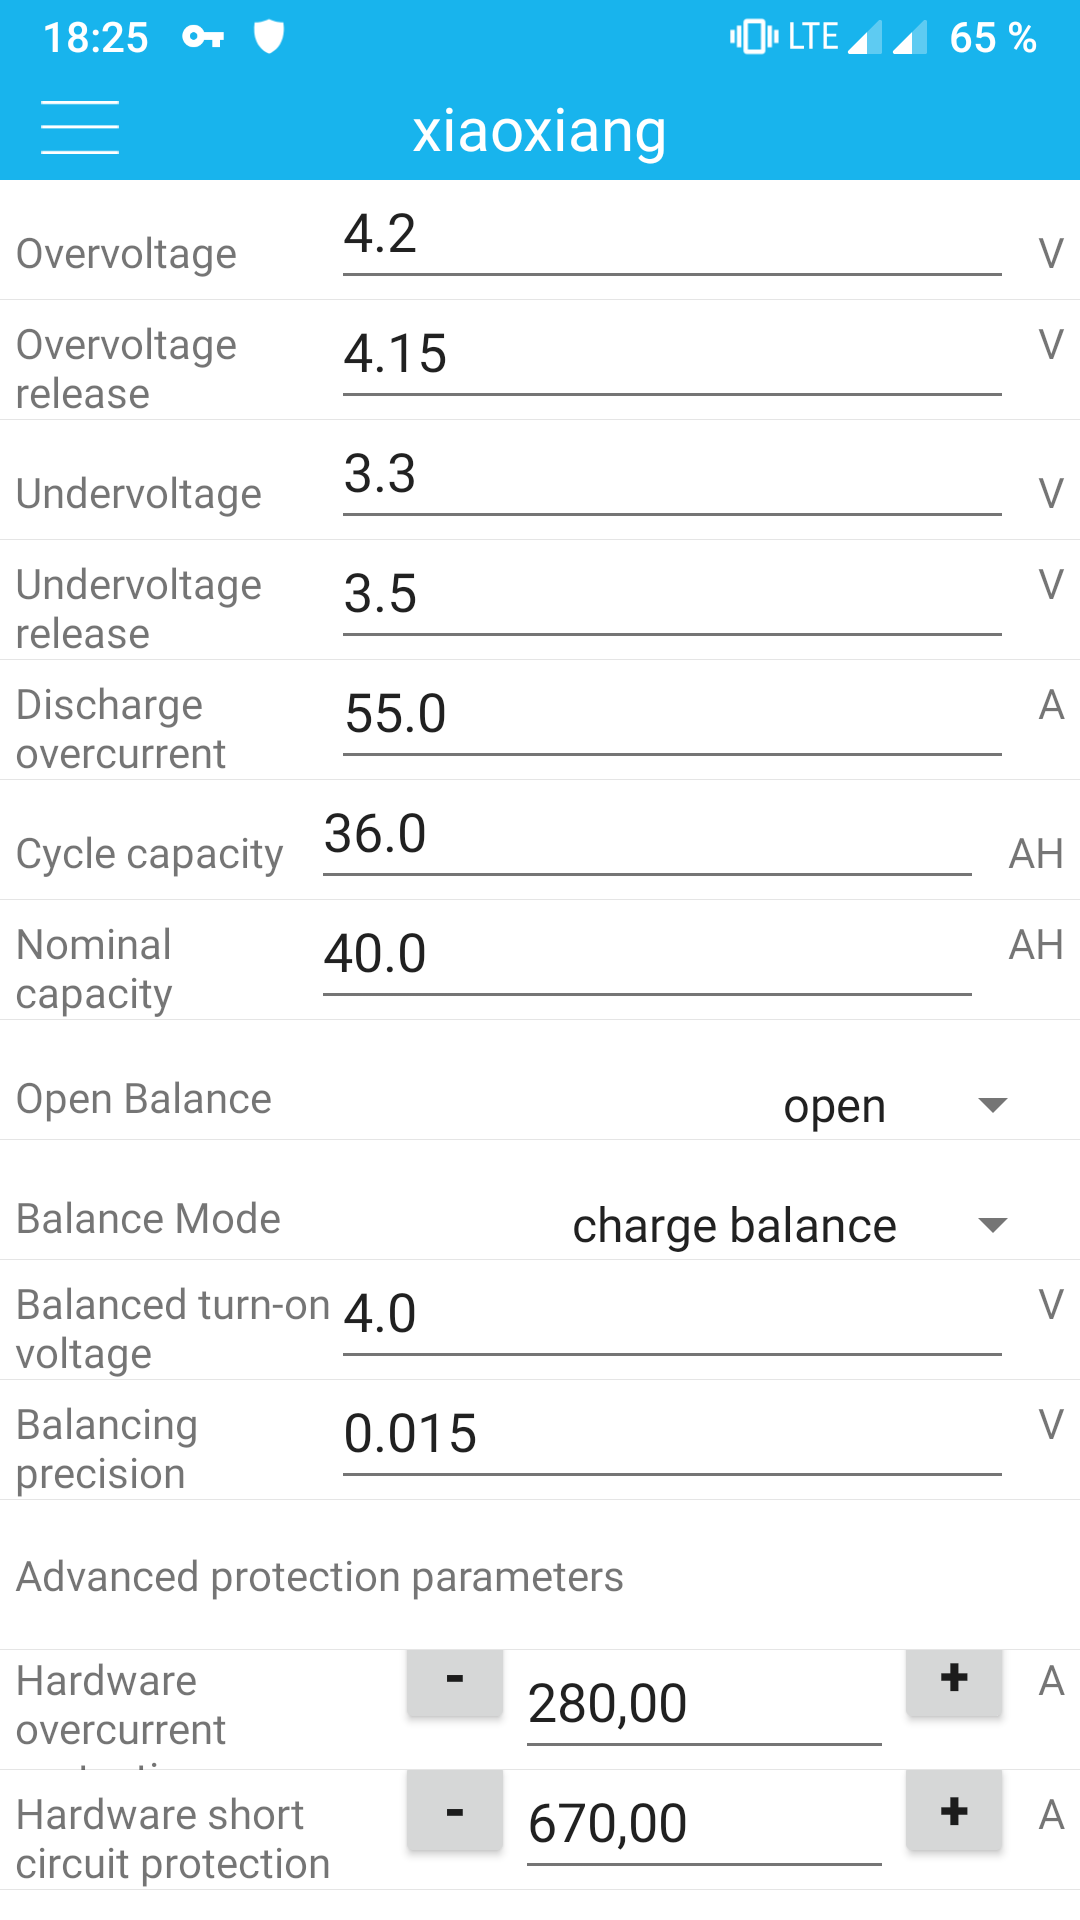Increase Hardware overcurrent value with plus

pyautogui.click(x=954, y=1680)
